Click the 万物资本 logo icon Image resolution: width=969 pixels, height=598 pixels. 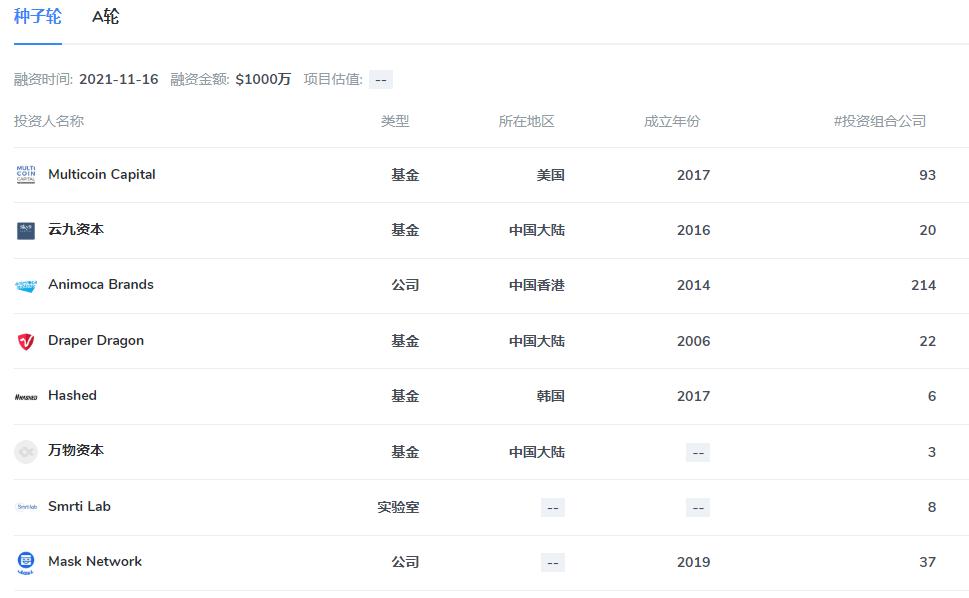point(26,451)
